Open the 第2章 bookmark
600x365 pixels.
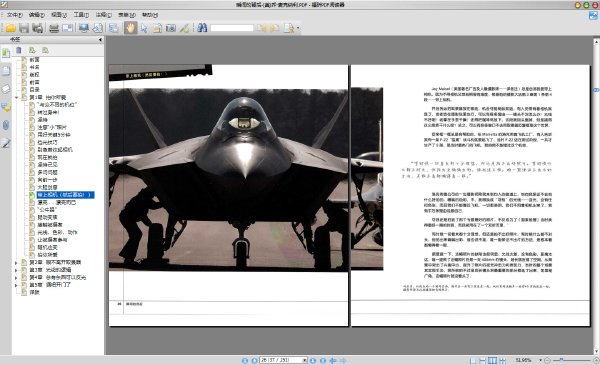pos(55,262)
